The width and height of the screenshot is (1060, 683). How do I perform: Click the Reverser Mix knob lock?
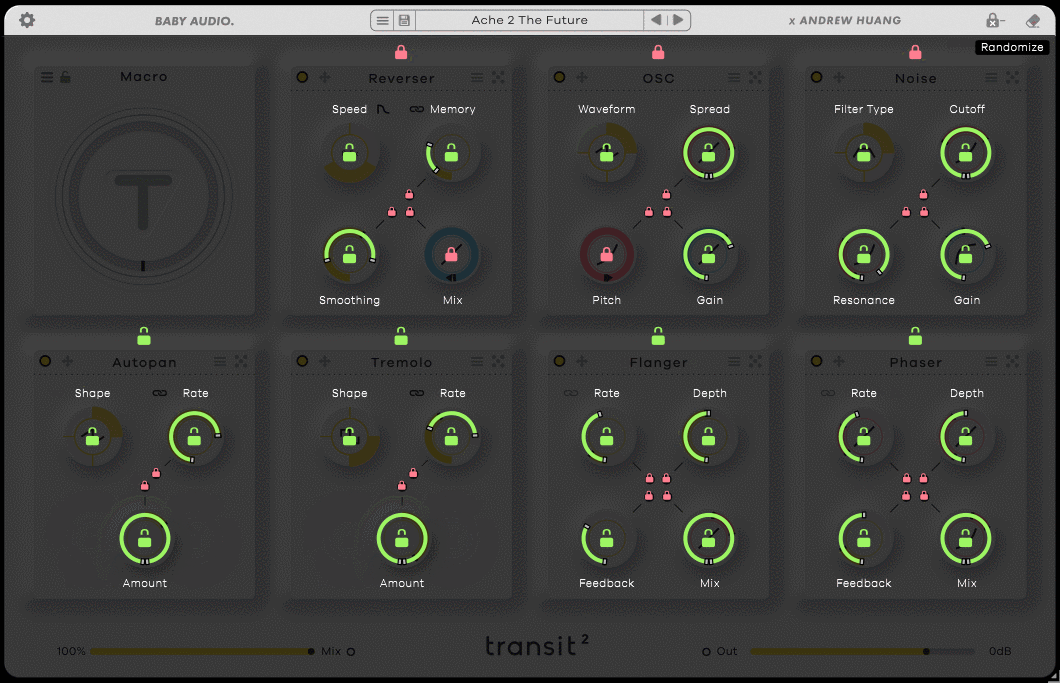point(451,255)
